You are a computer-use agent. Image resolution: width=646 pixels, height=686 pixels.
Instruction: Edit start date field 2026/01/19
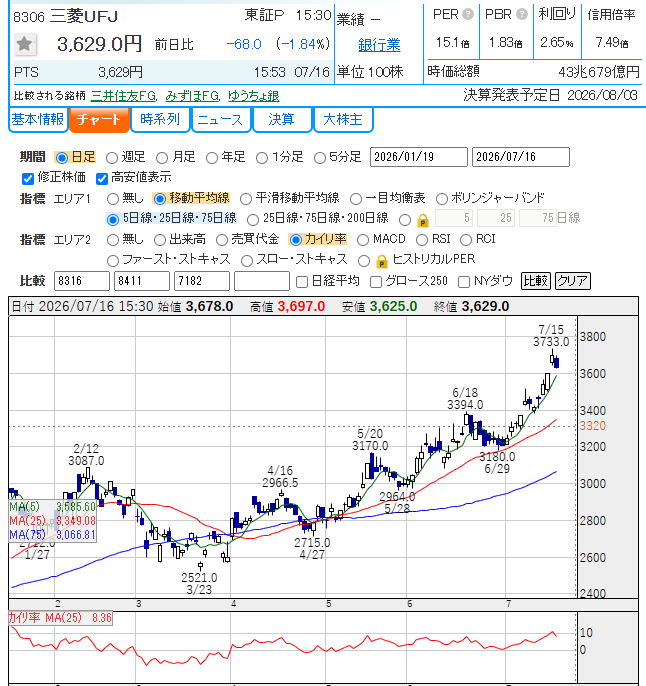click(x=419, y=157)
